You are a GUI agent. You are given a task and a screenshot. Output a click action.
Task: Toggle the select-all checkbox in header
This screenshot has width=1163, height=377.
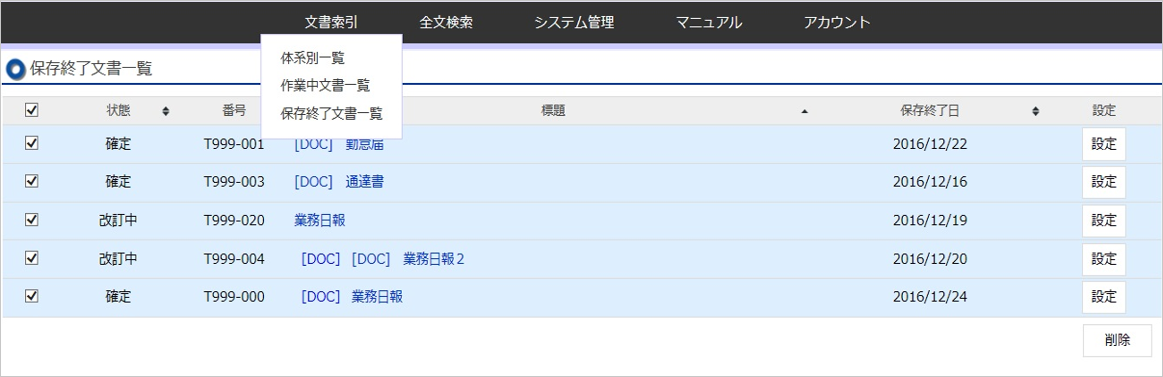click(32, 111)
